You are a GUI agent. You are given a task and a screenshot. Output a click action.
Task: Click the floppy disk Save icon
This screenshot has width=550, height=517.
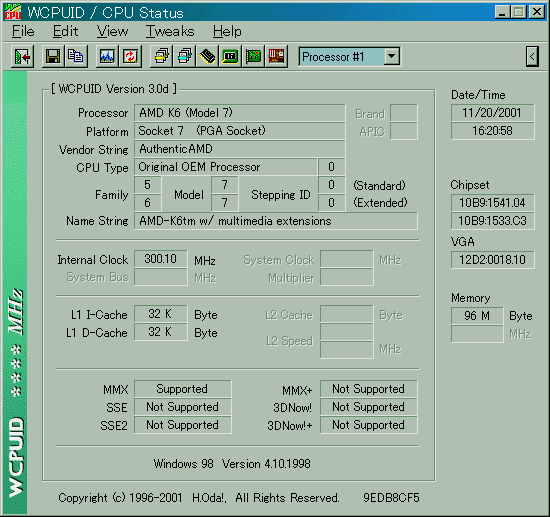coord(53,56)
